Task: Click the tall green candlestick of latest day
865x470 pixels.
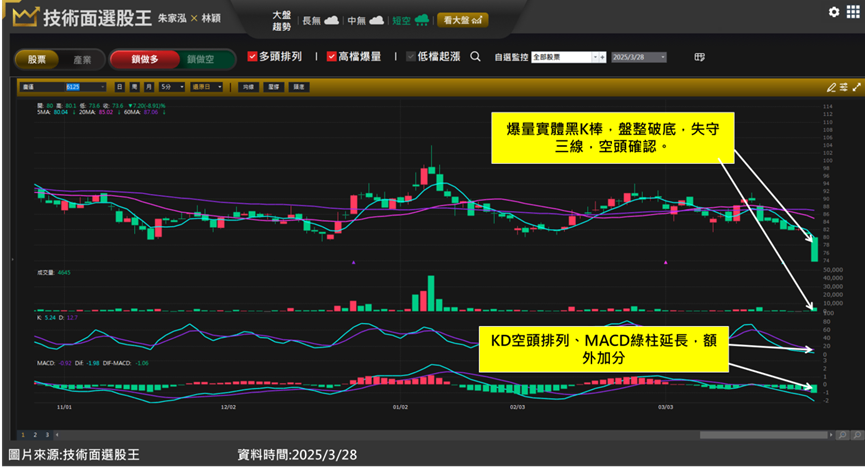Action: click(x=814, y=249)
